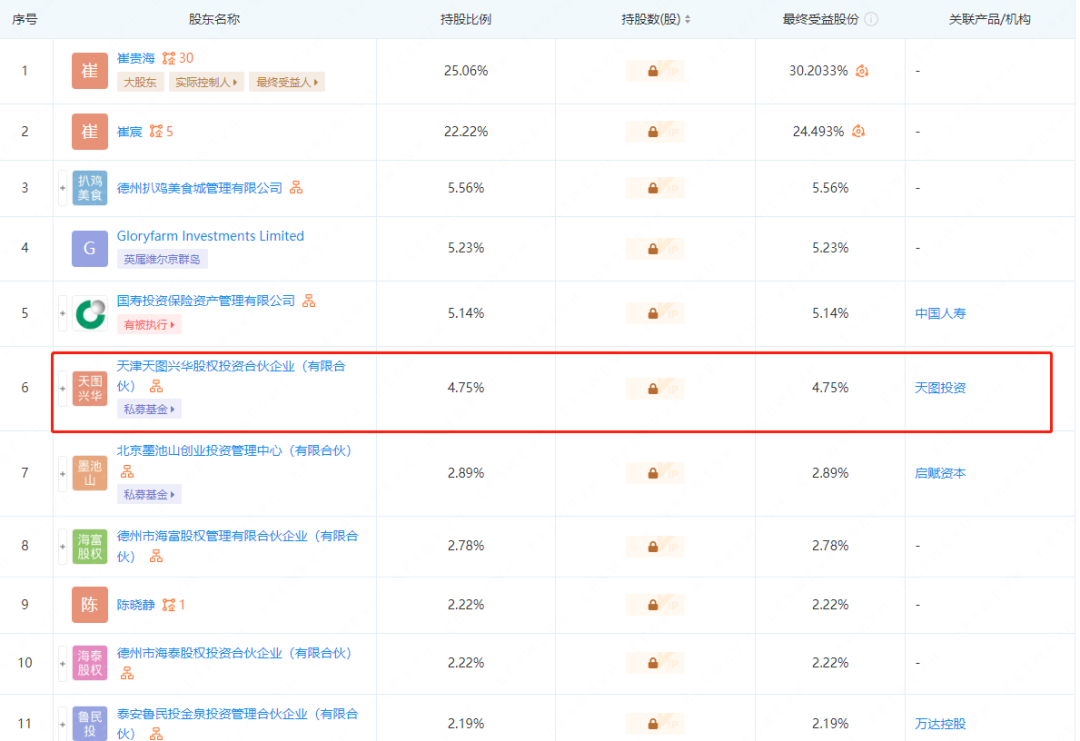Click the 有被执行 warning tag
1080x741 pixels.
(x=149, y=325)
